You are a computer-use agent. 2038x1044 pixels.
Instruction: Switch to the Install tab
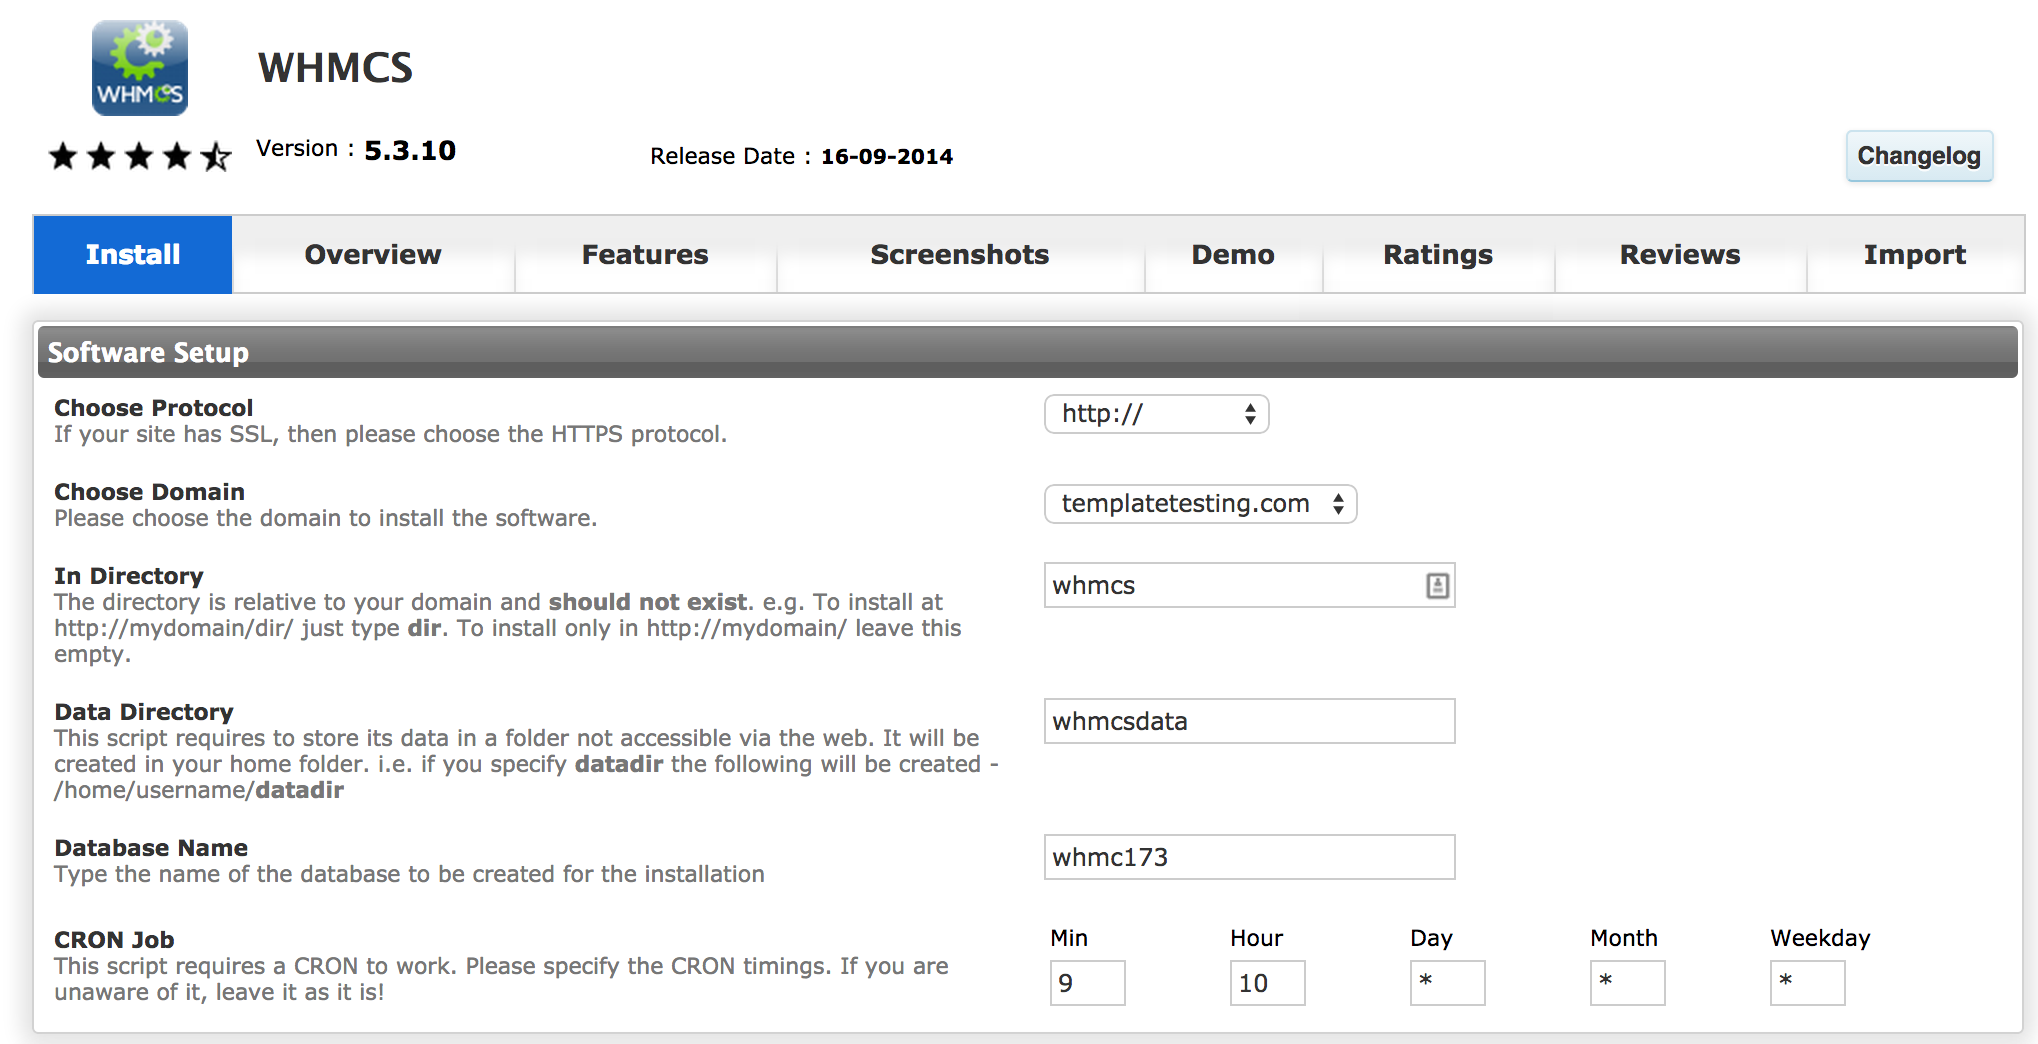pos(133,254)
